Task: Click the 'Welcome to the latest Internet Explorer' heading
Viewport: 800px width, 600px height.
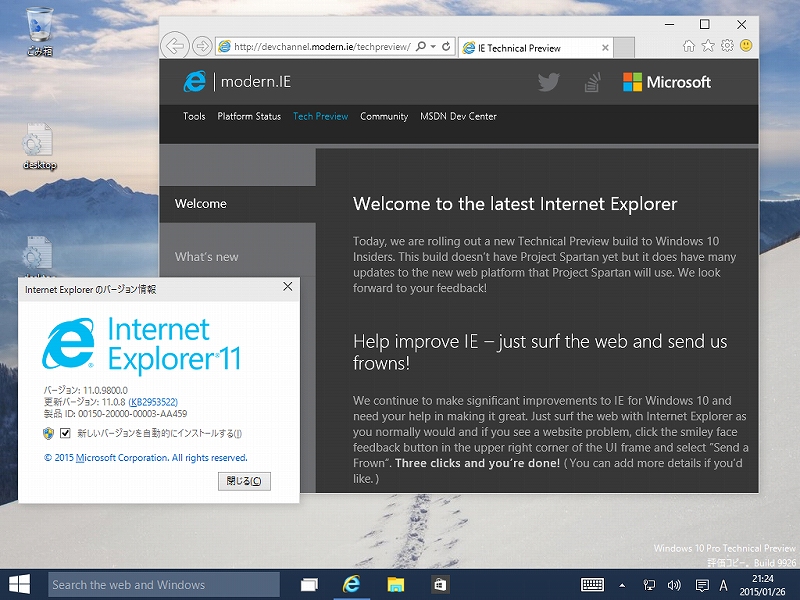Action: (515, 204)
